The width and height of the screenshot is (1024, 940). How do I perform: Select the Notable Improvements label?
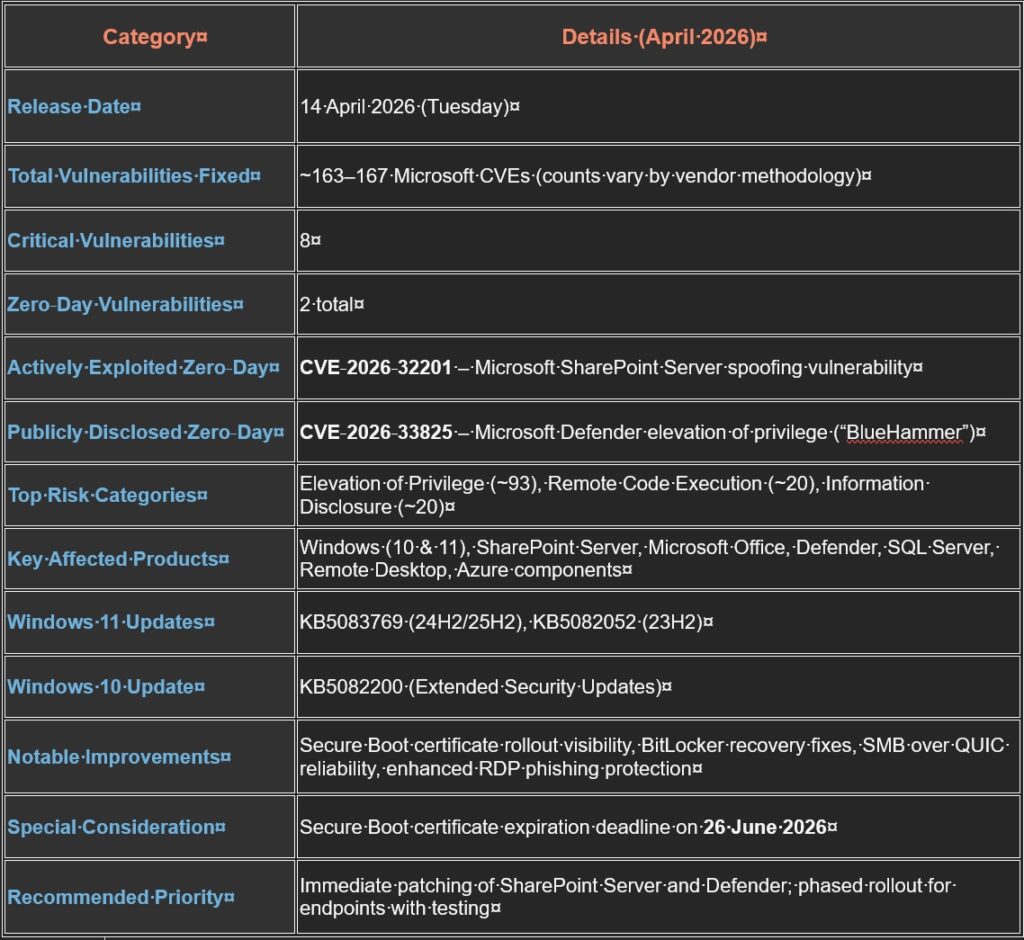click(x=113, y=757)
